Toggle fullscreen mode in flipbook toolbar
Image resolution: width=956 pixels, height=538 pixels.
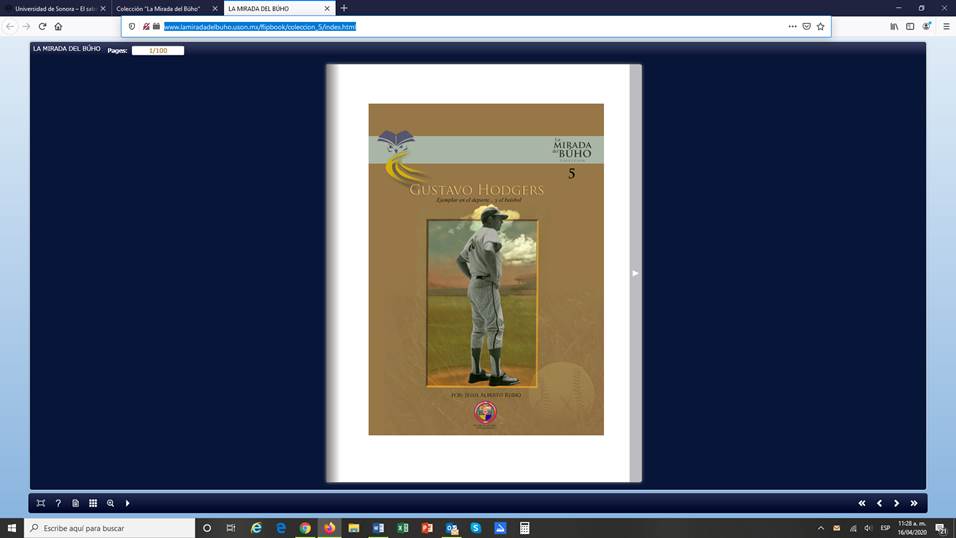click(41, 503)
